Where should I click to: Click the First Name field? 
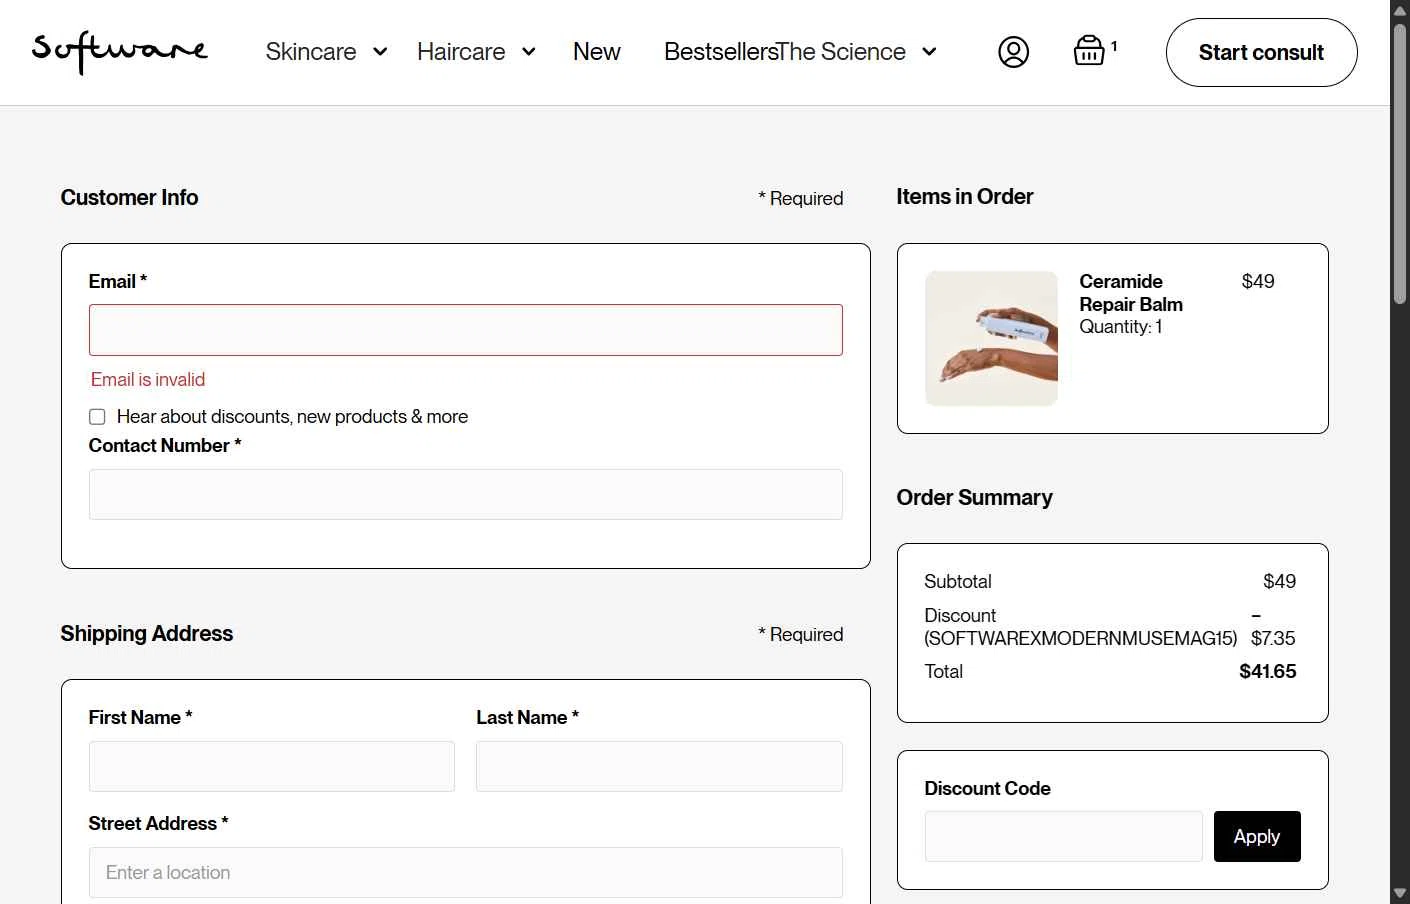(x=272, y=766)
